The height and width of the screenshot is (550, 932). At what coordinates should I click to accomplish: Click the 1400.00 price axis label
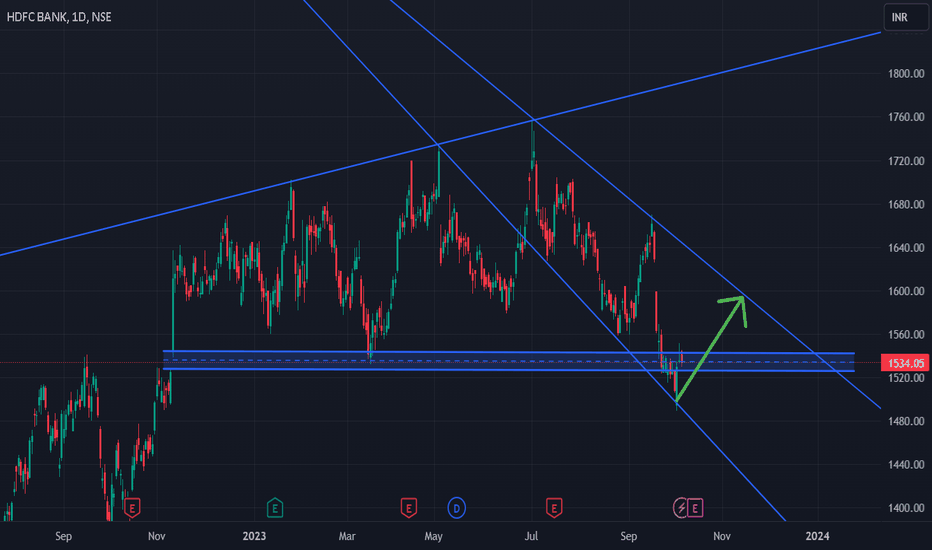click(x=906, y=508)
